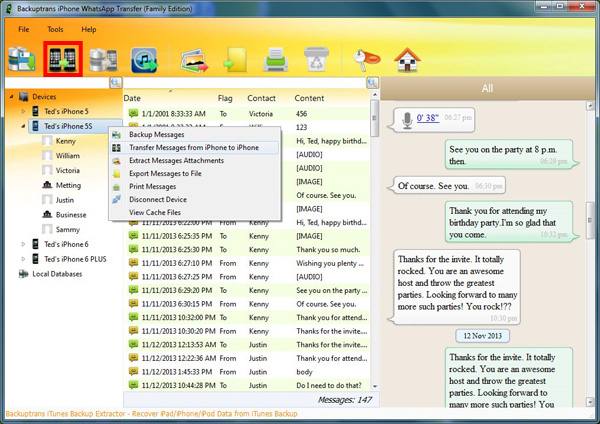The width and height of the screenshot is (600, 424).
Task: Select Justin contact in tree
Action: point(65,200)
